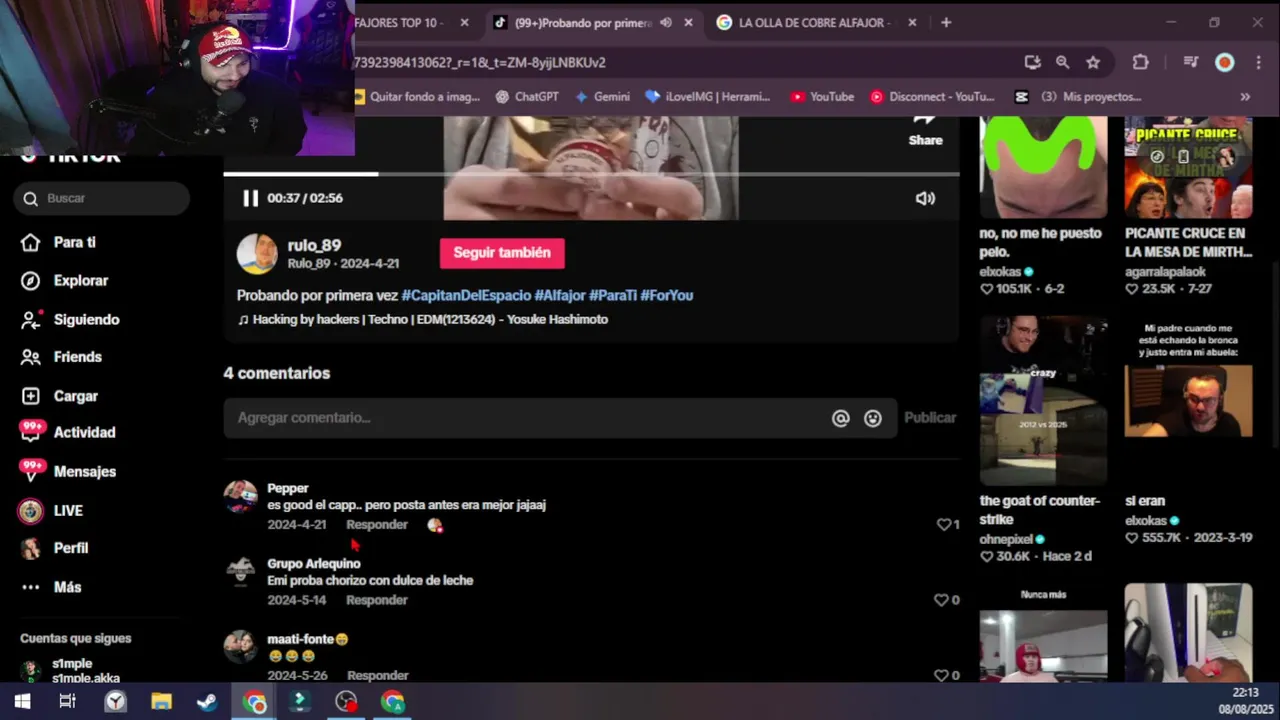Expand the bookmarks overflow chevron
The image size is (1280, 720).
coord(1245,97)
